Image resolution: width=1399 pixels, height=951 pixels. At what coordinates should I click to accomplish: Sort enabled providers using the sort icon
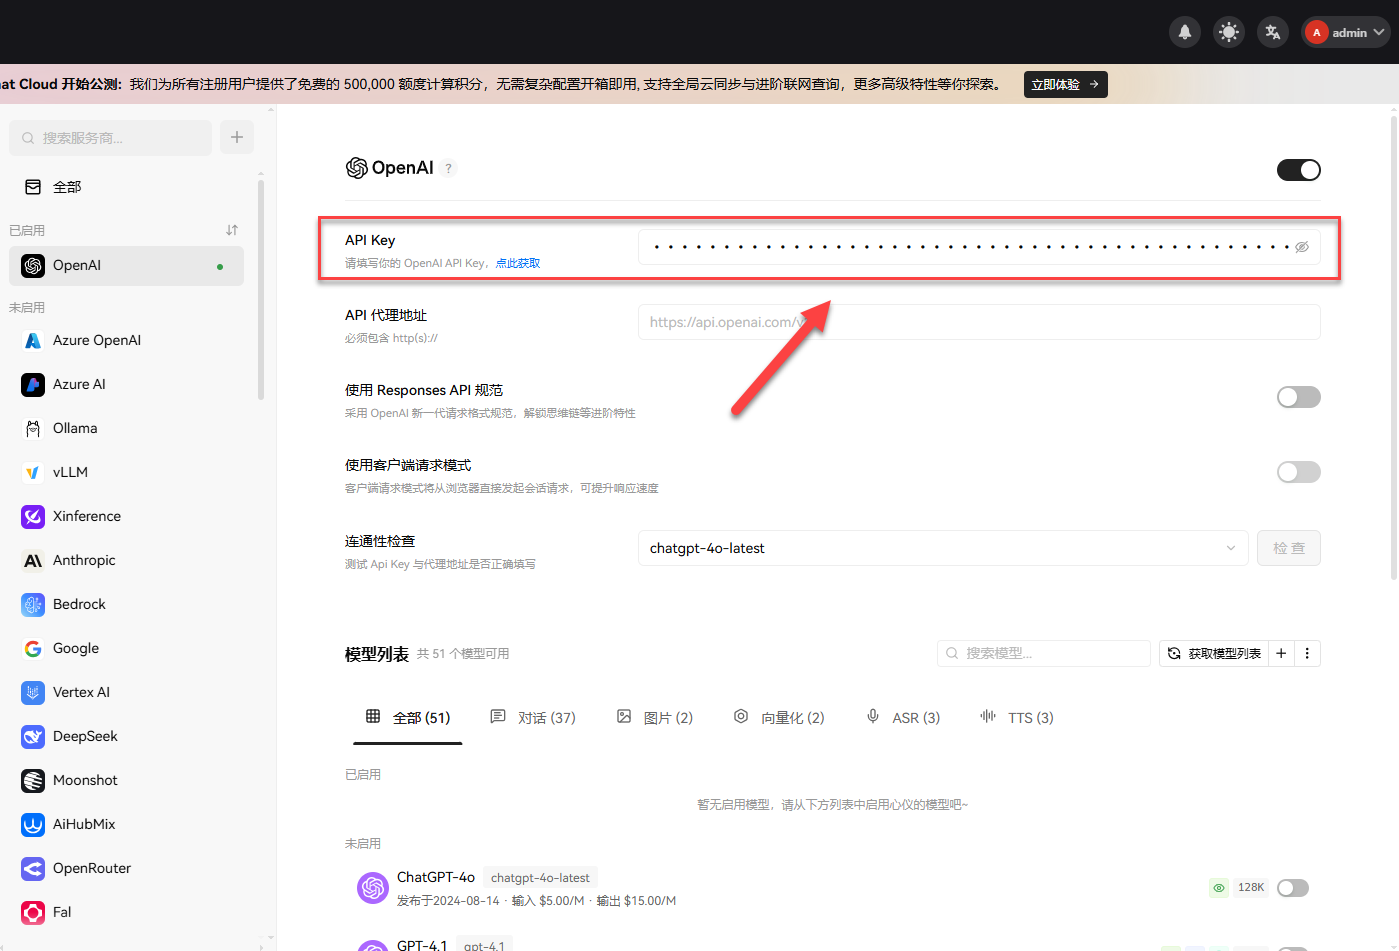(x=231, y=229)
